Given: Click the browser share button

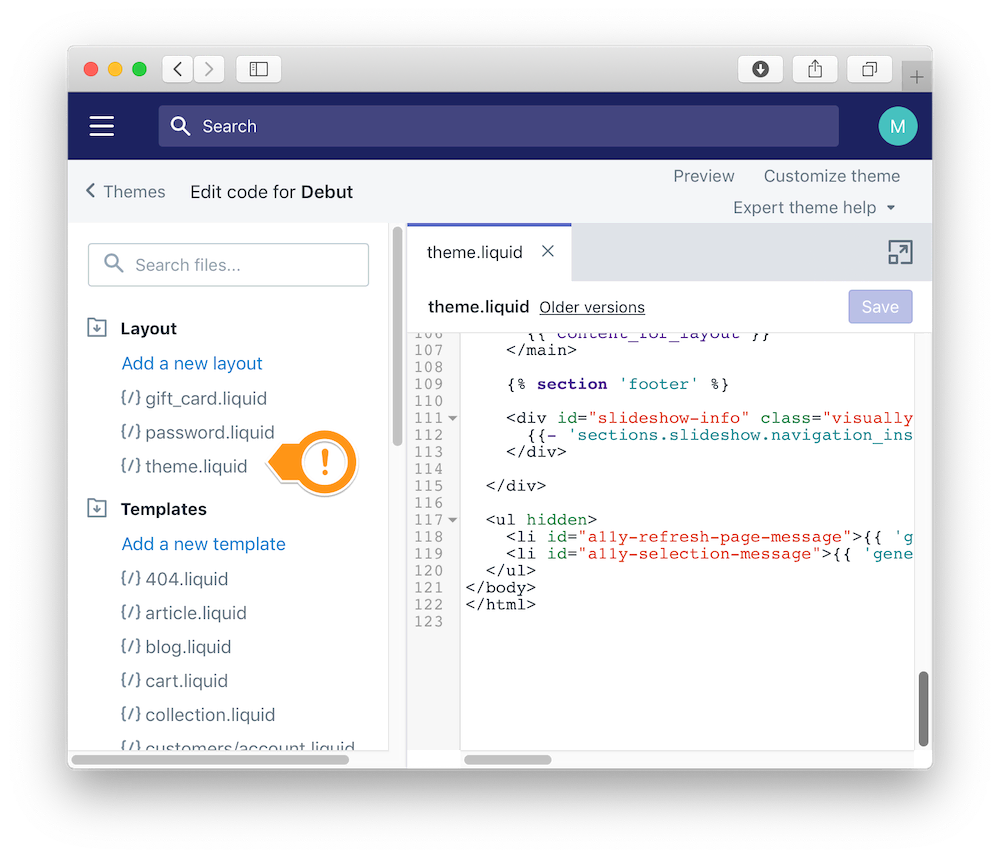Looking at the screenshot, I should (x=814, y=69).
